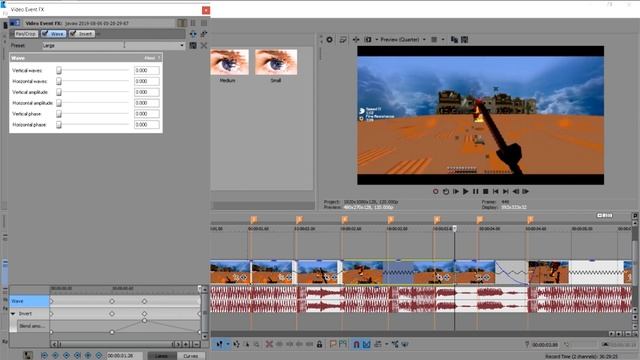This screenshot has height=360, width=640.
Task: Open Preview (Quarter) quality dropdown
Action: point(424,40)
